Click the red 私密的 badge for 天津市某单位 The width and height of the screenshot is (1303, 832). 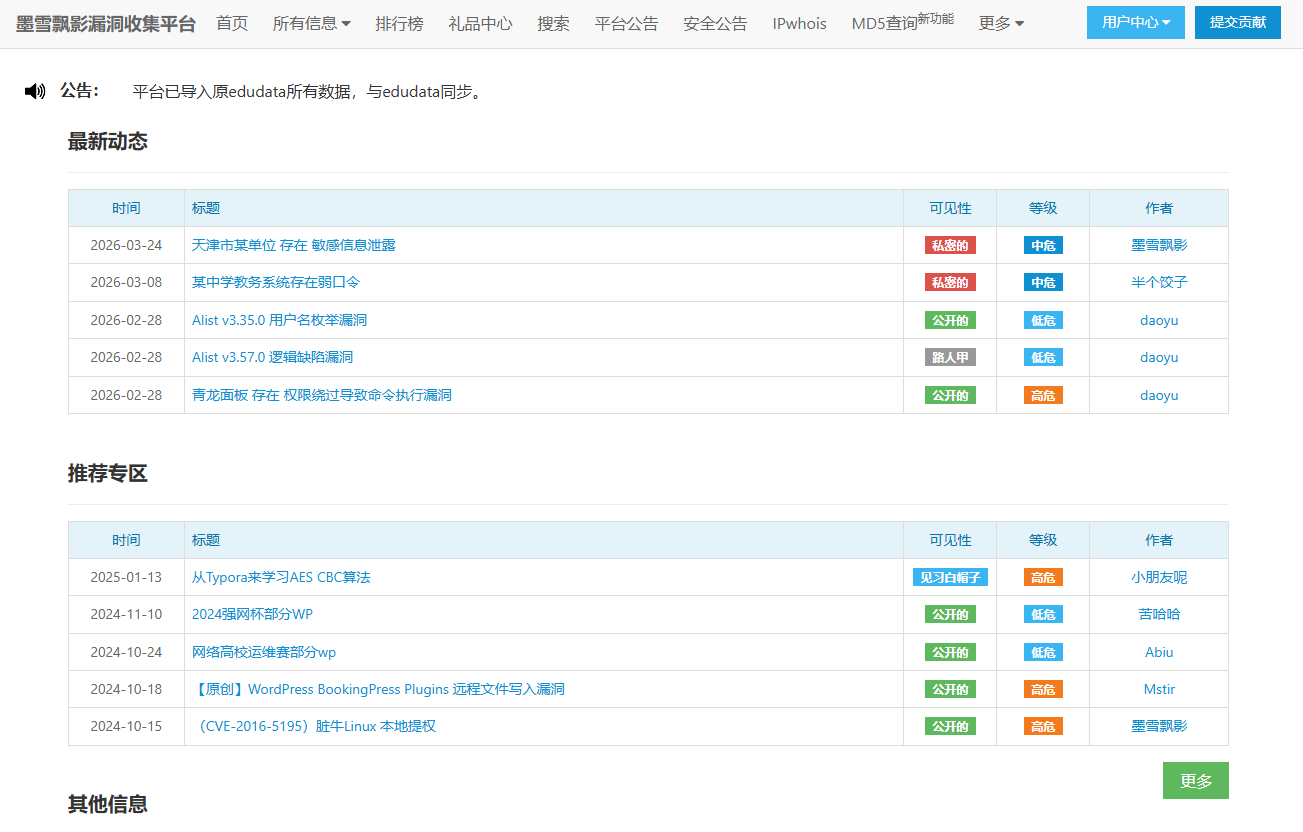pos(949,245)
